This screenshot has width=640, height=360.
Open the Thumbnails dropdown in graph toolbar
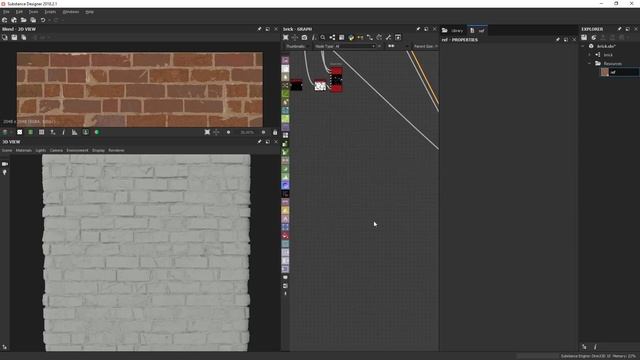tap(297, 46)
